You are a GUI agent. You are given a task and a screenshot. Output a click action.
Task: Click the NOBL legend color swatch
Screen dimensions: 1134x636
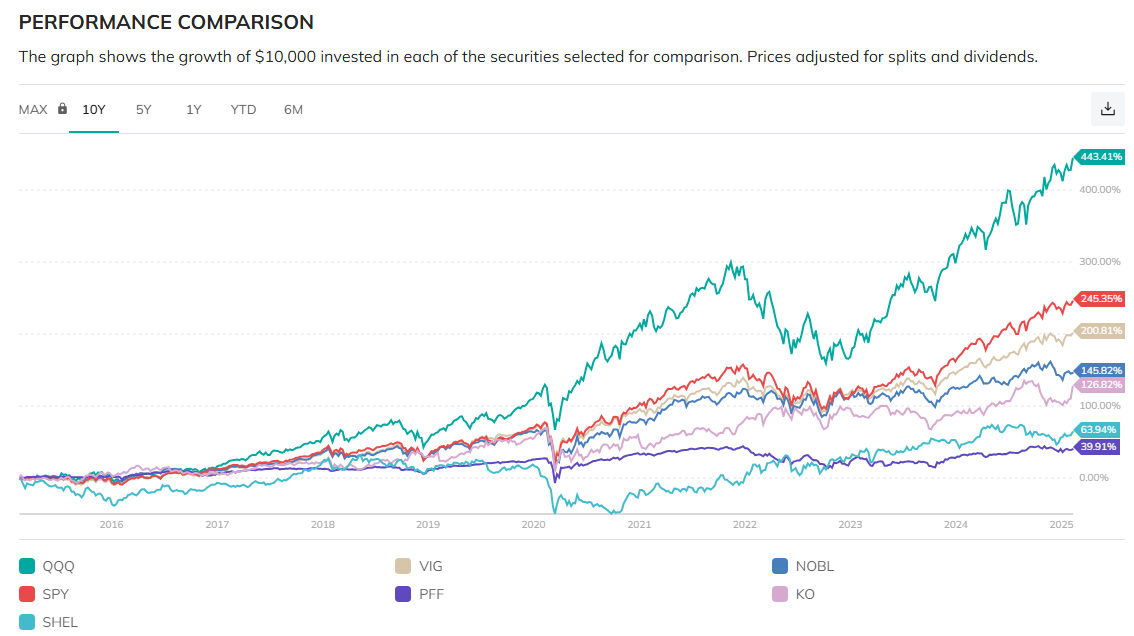click(780, 566)
